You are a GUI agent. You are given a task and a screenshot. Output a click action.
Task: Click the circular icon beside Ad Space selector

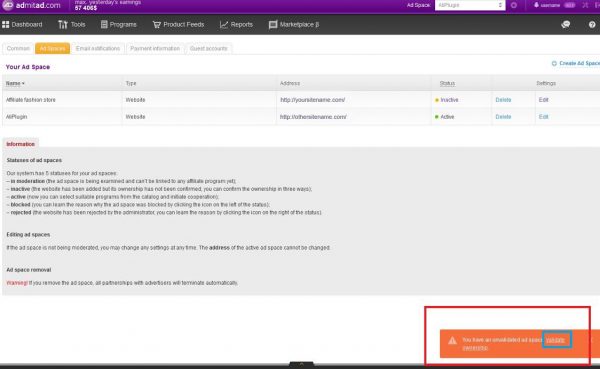[514, 5]
